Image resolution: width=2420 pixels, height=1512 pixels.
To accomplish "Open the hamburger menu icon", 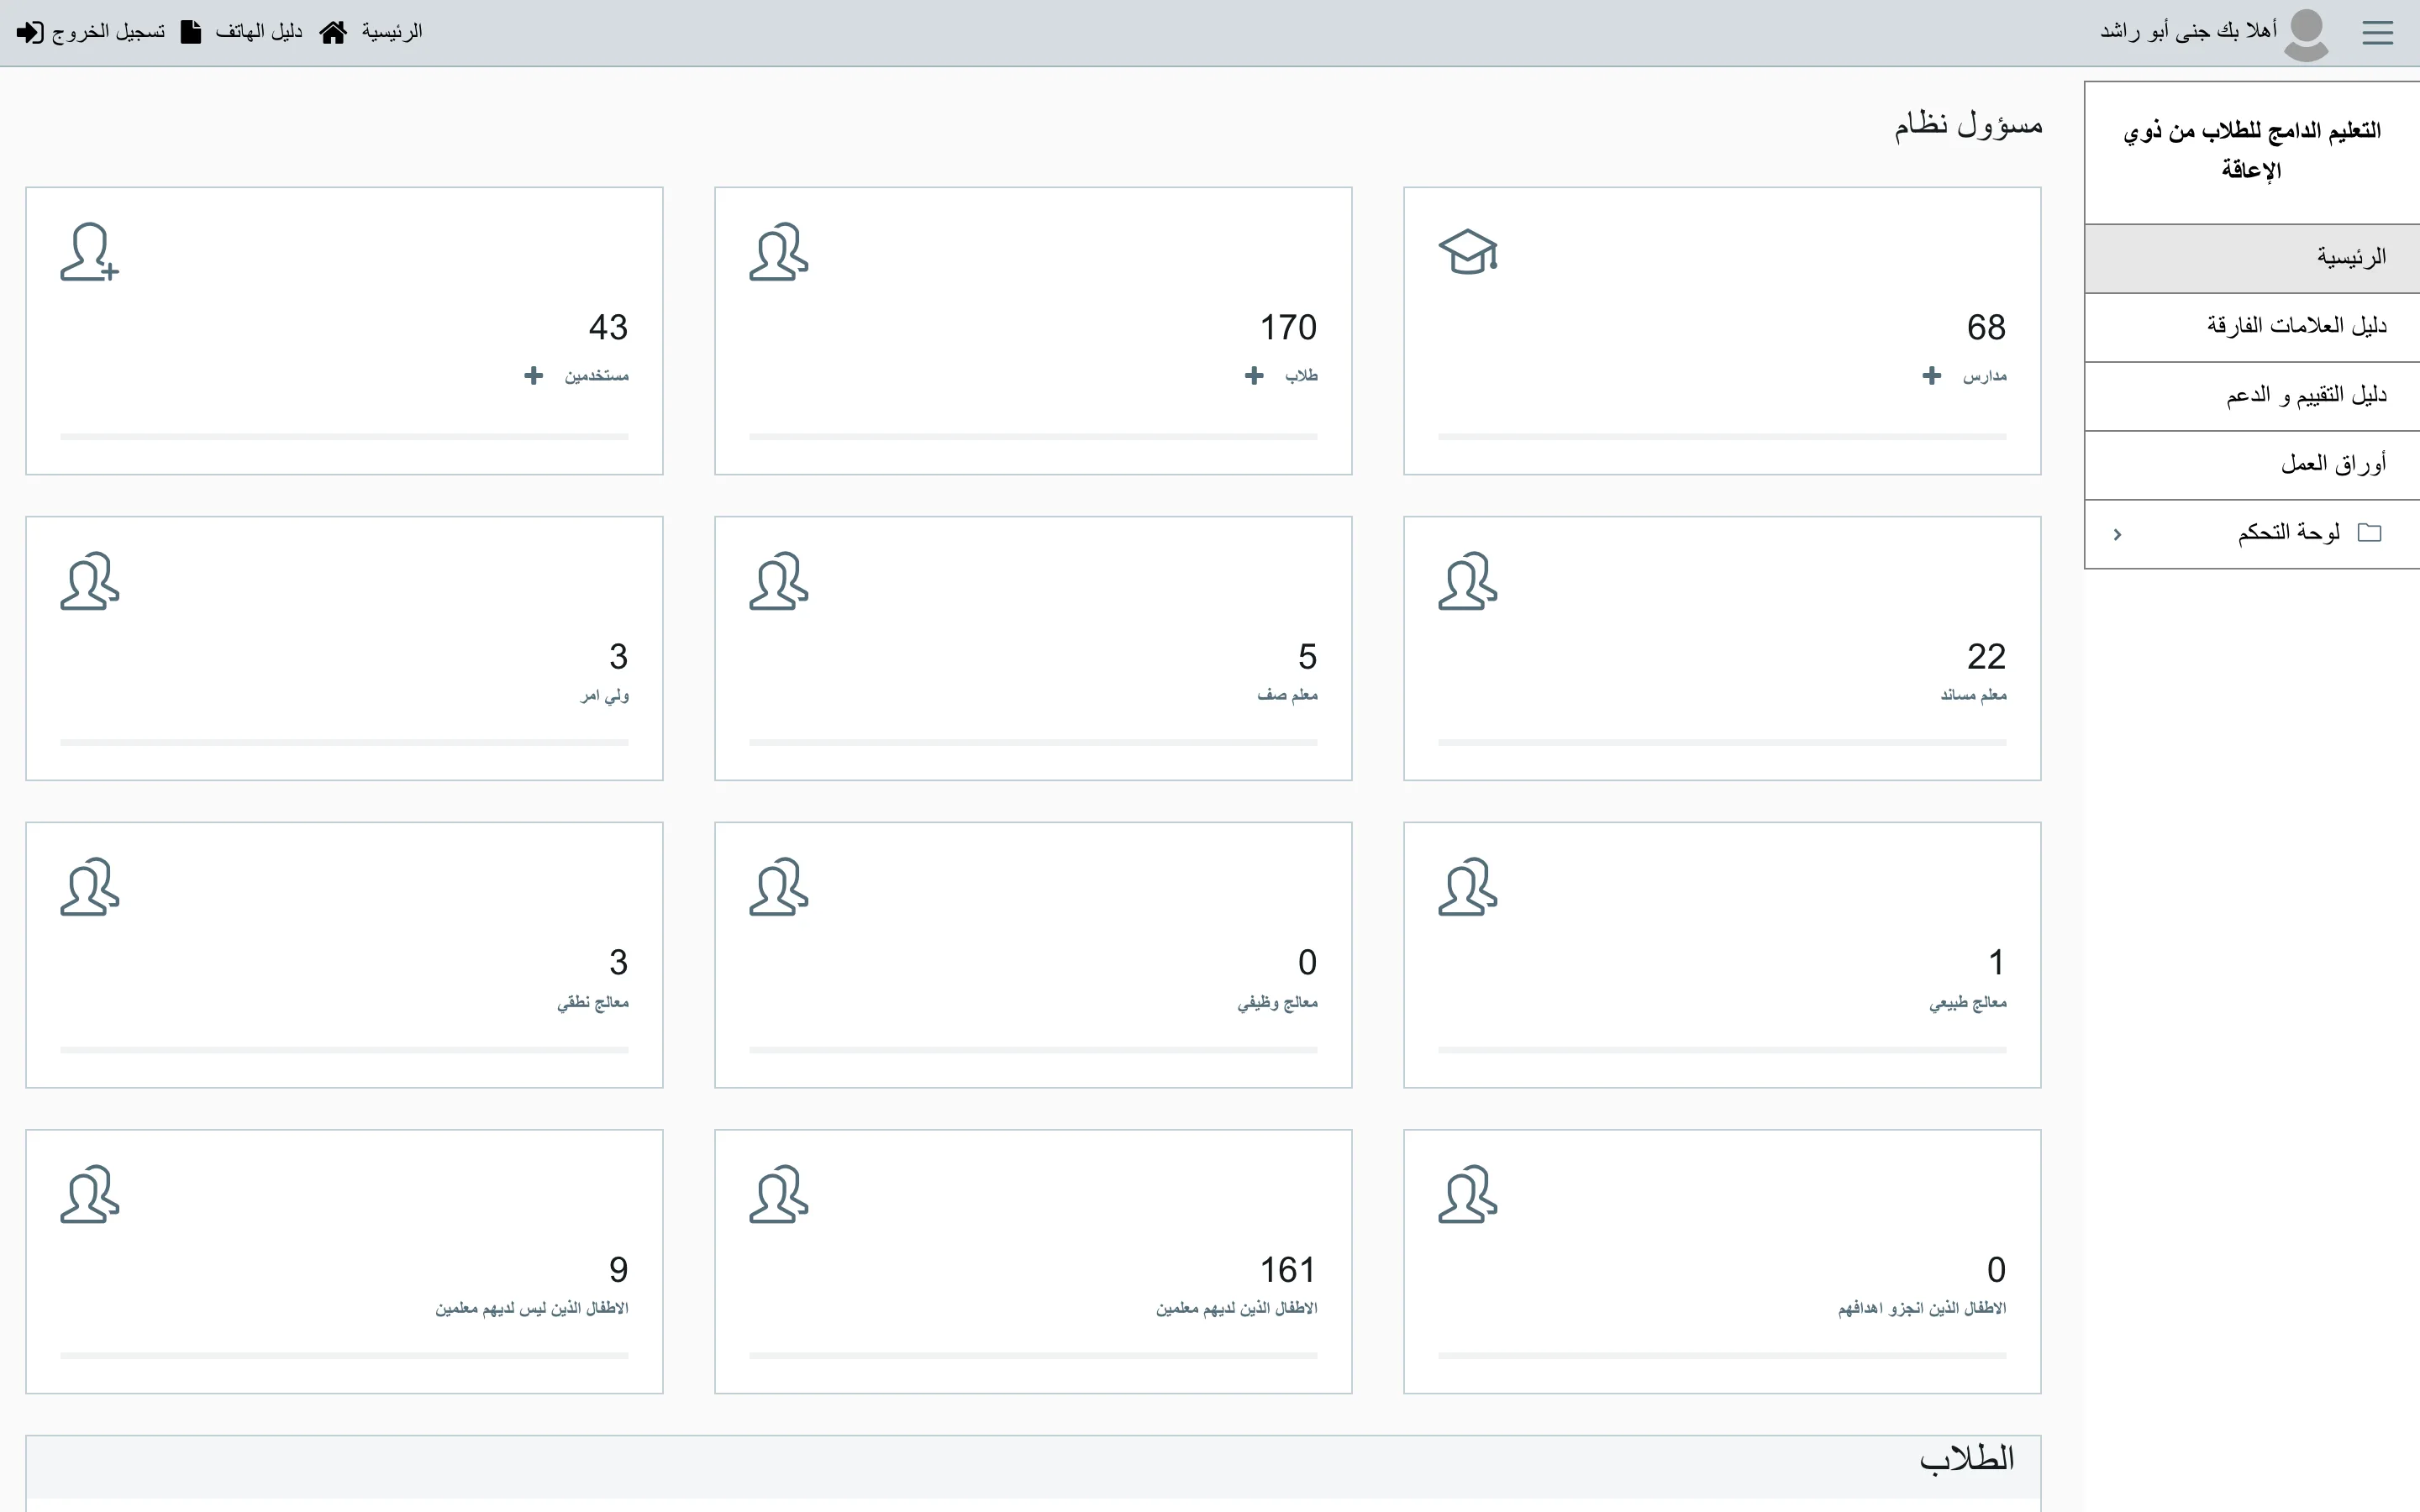I will 2377,33.
